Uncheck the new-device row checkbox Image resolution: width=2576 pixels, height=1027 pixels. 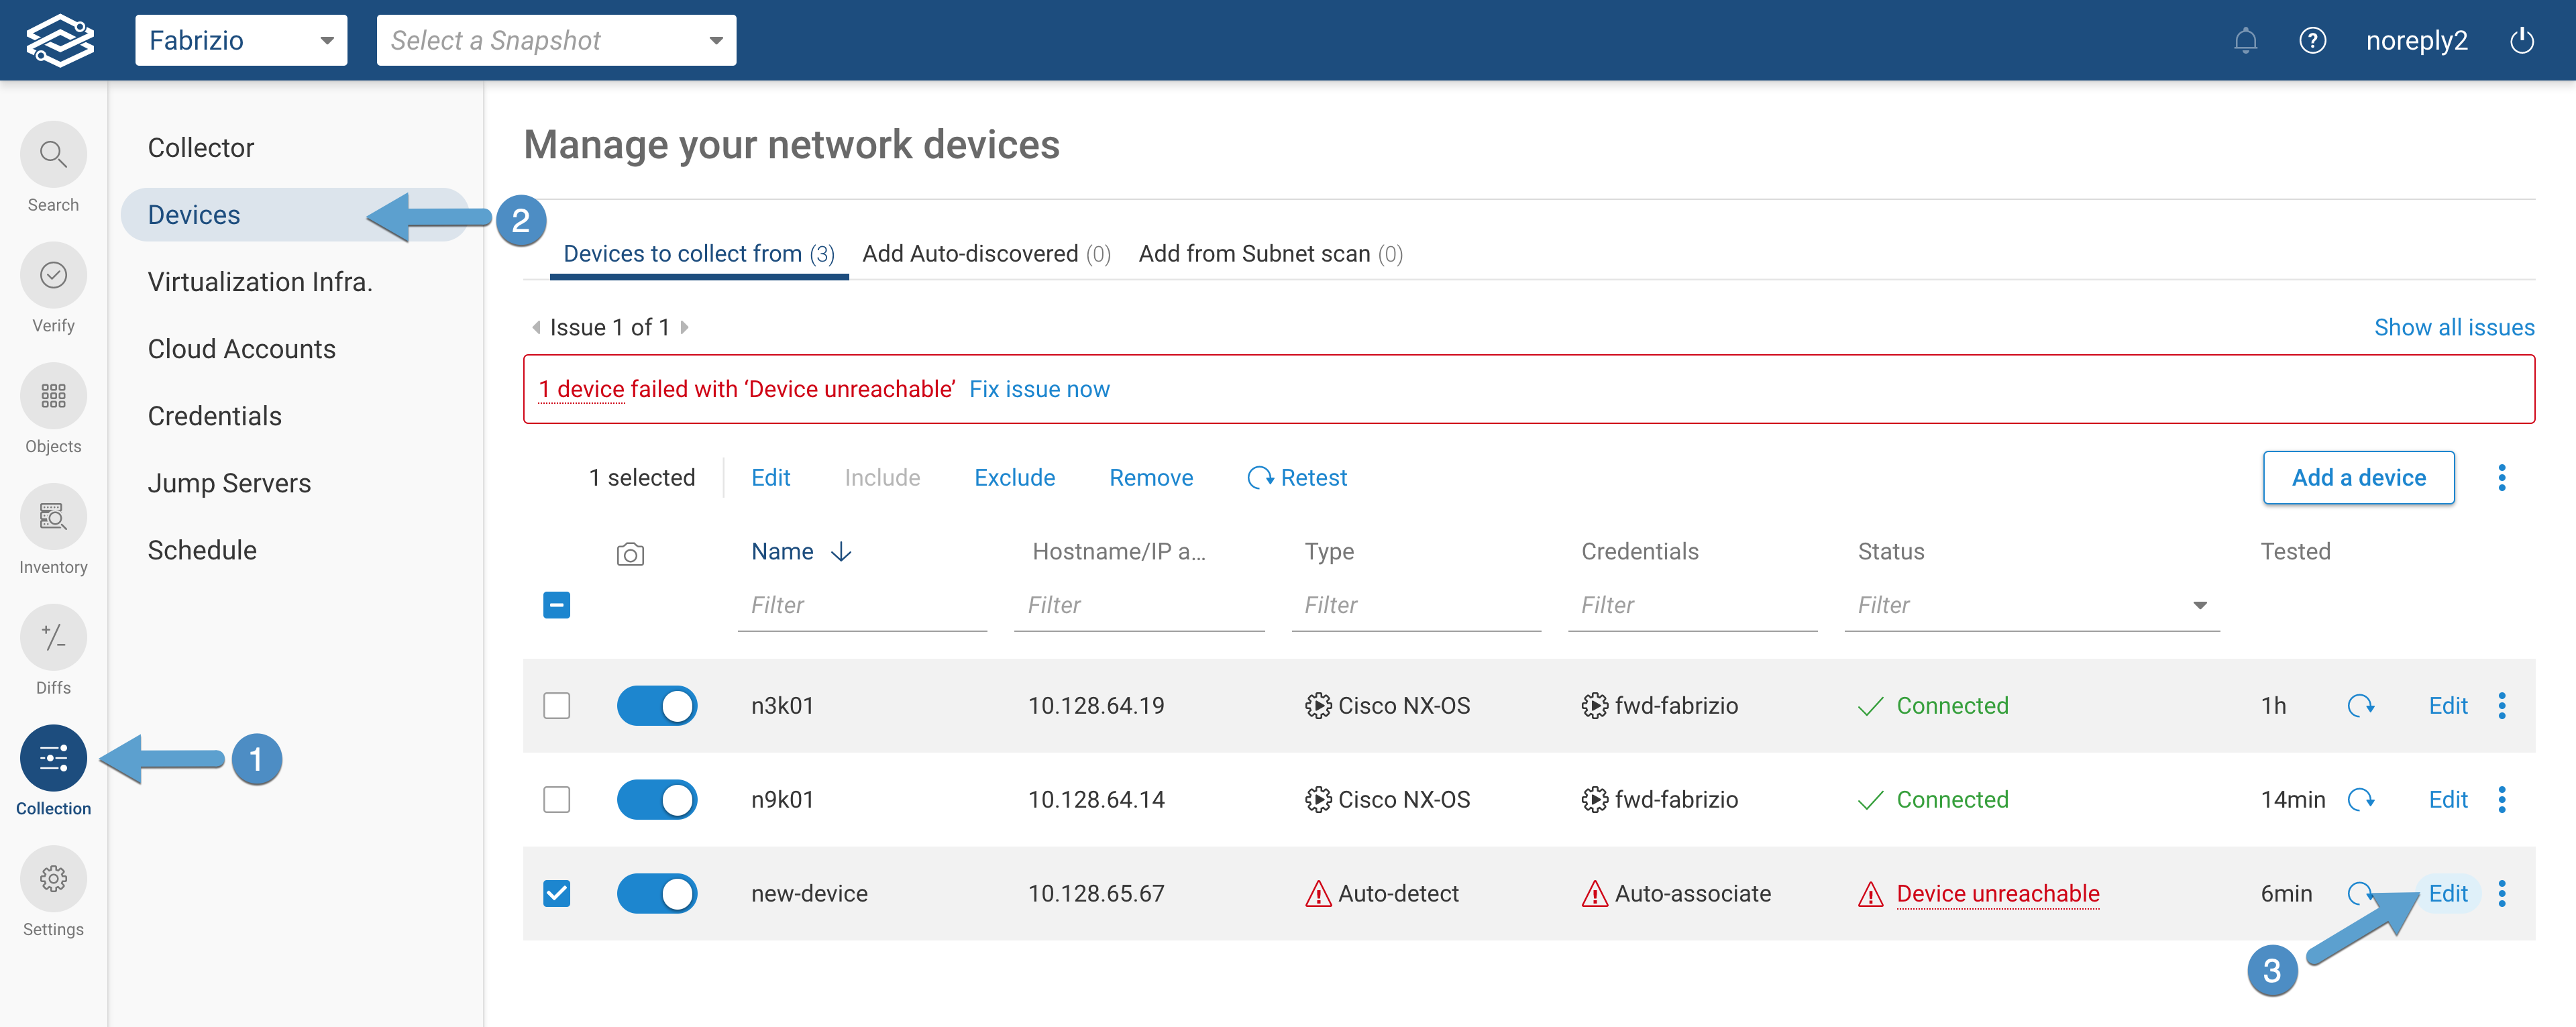tap(557, 894)
